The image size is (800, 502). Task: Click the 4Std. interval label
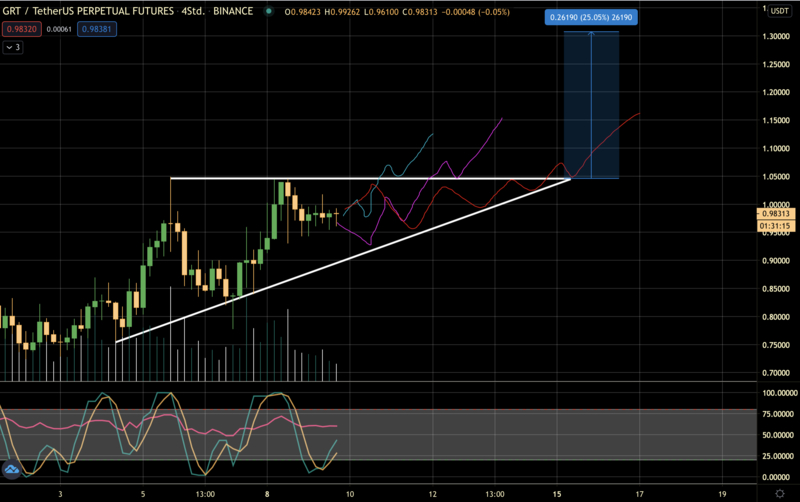click(193, 11)
